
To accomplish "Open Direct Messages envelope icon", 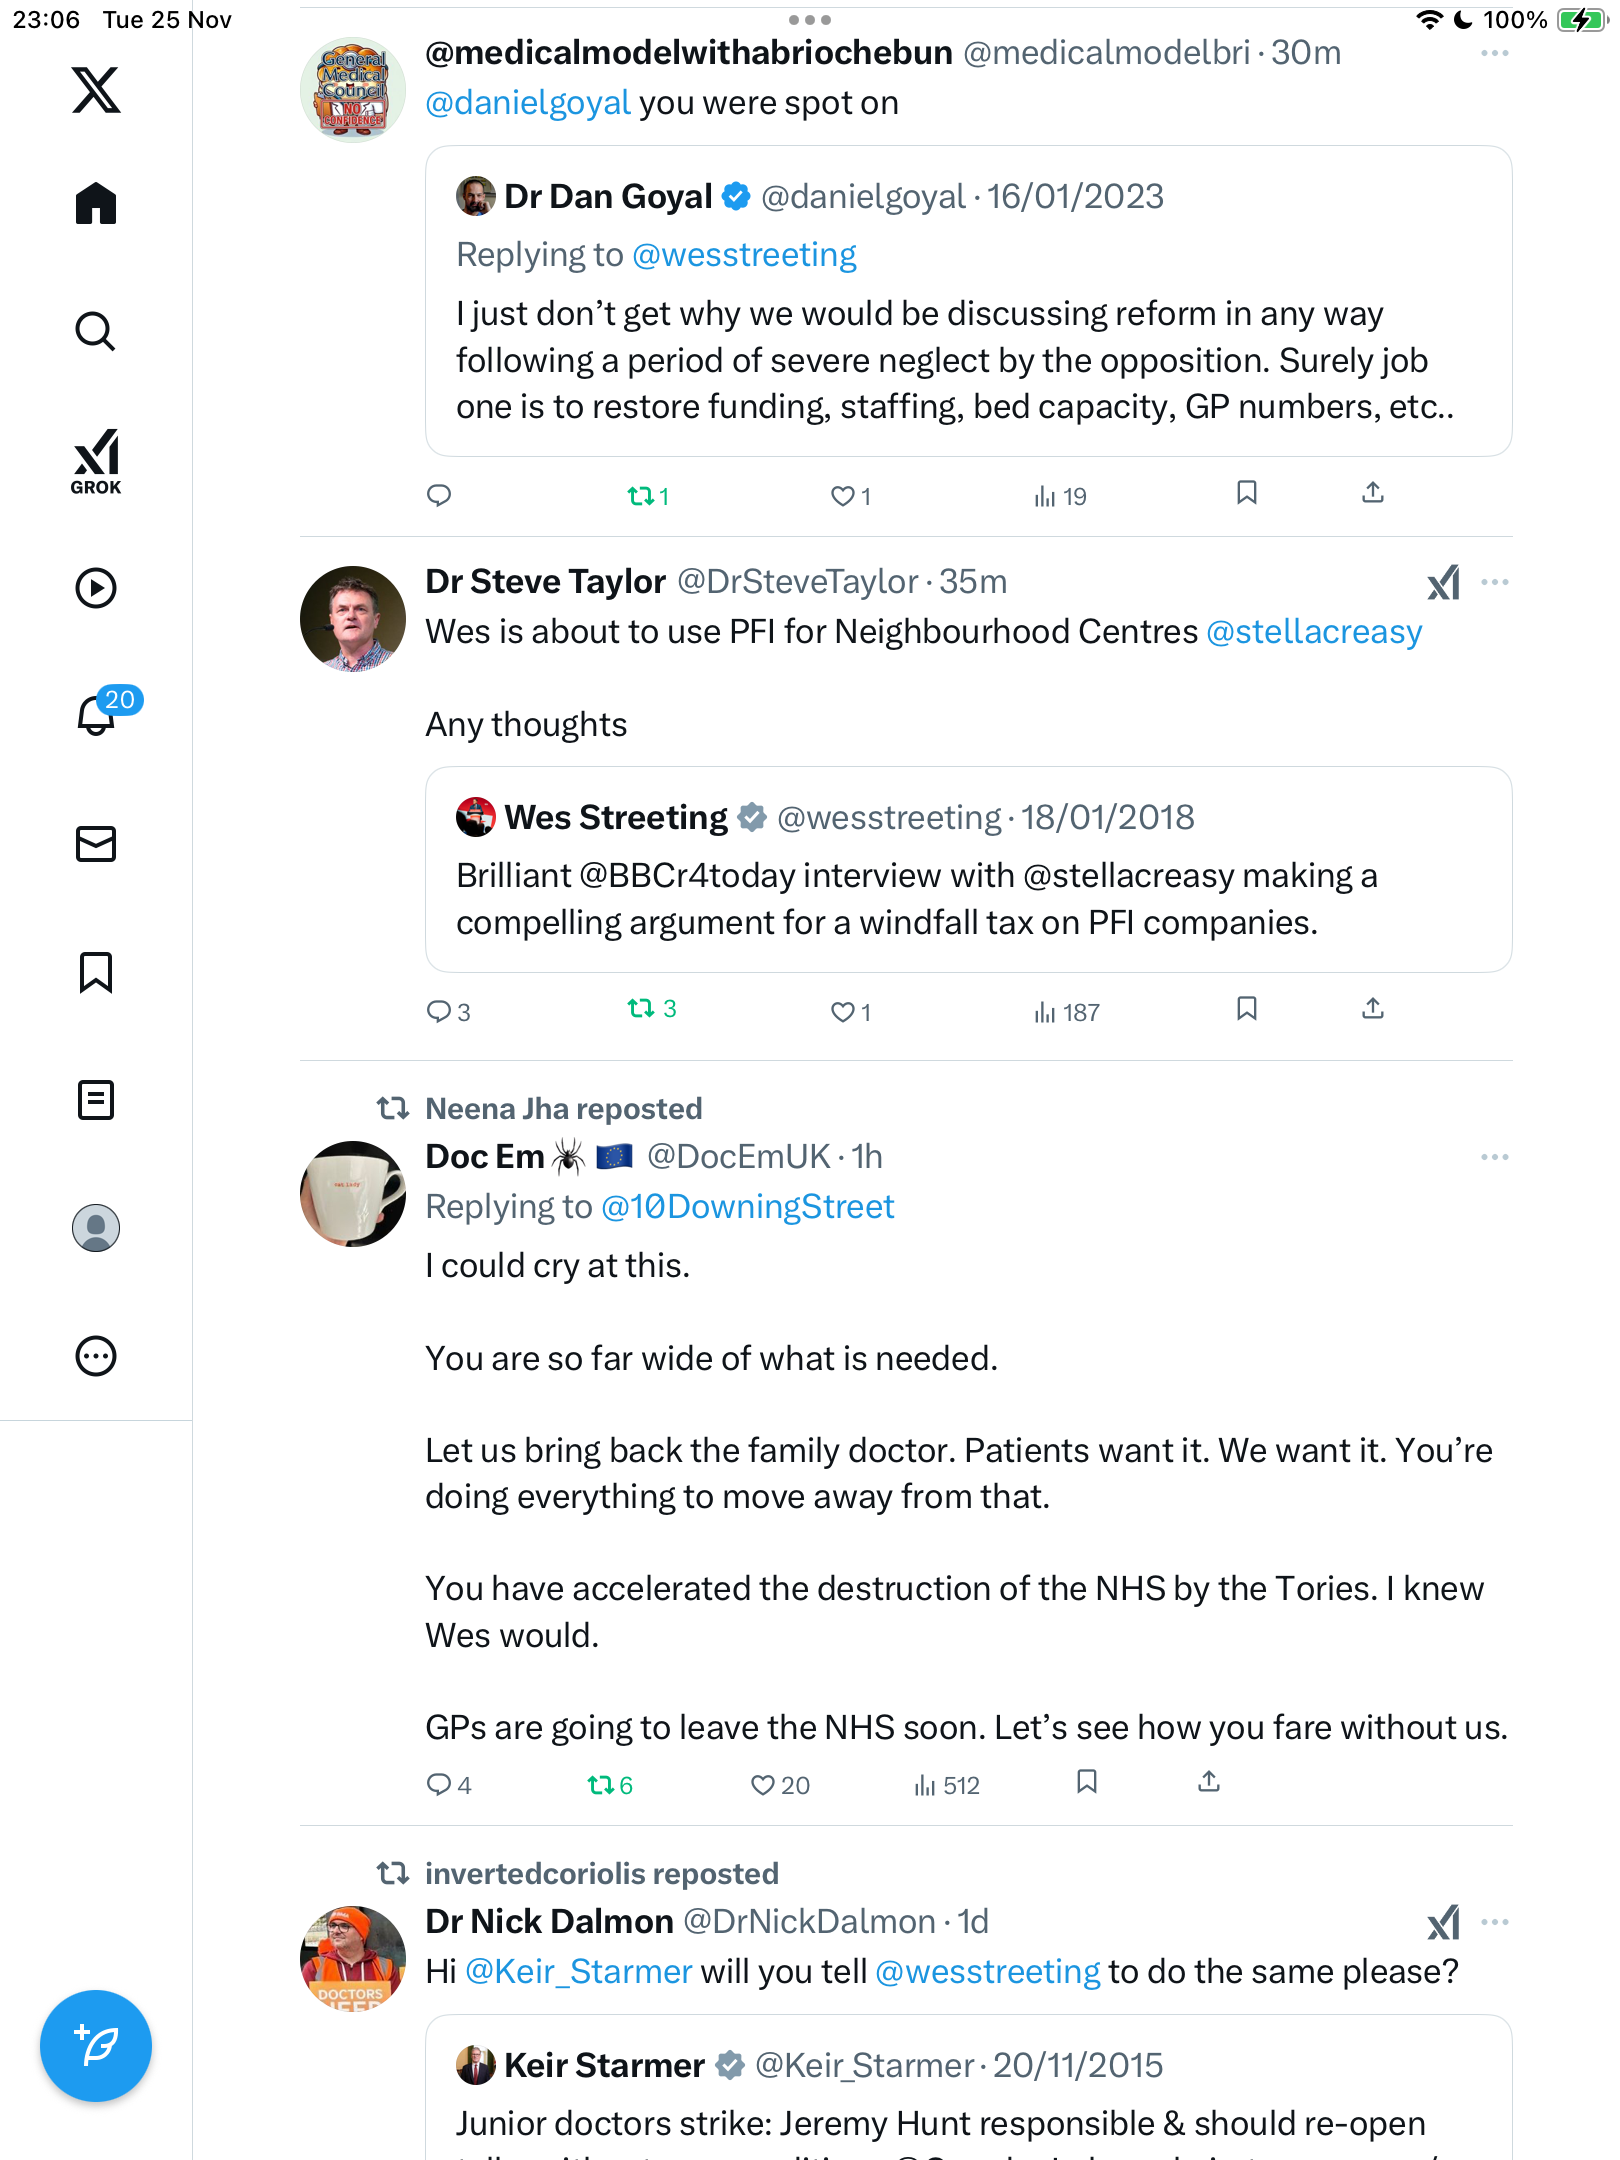I will (x=96, y=844).
